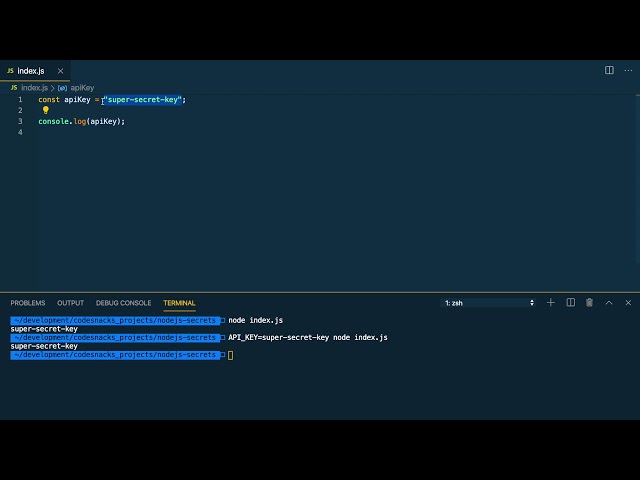Click the 'node index.js' terminal command
Screen dimensions: 640x480
coord(256,320)
